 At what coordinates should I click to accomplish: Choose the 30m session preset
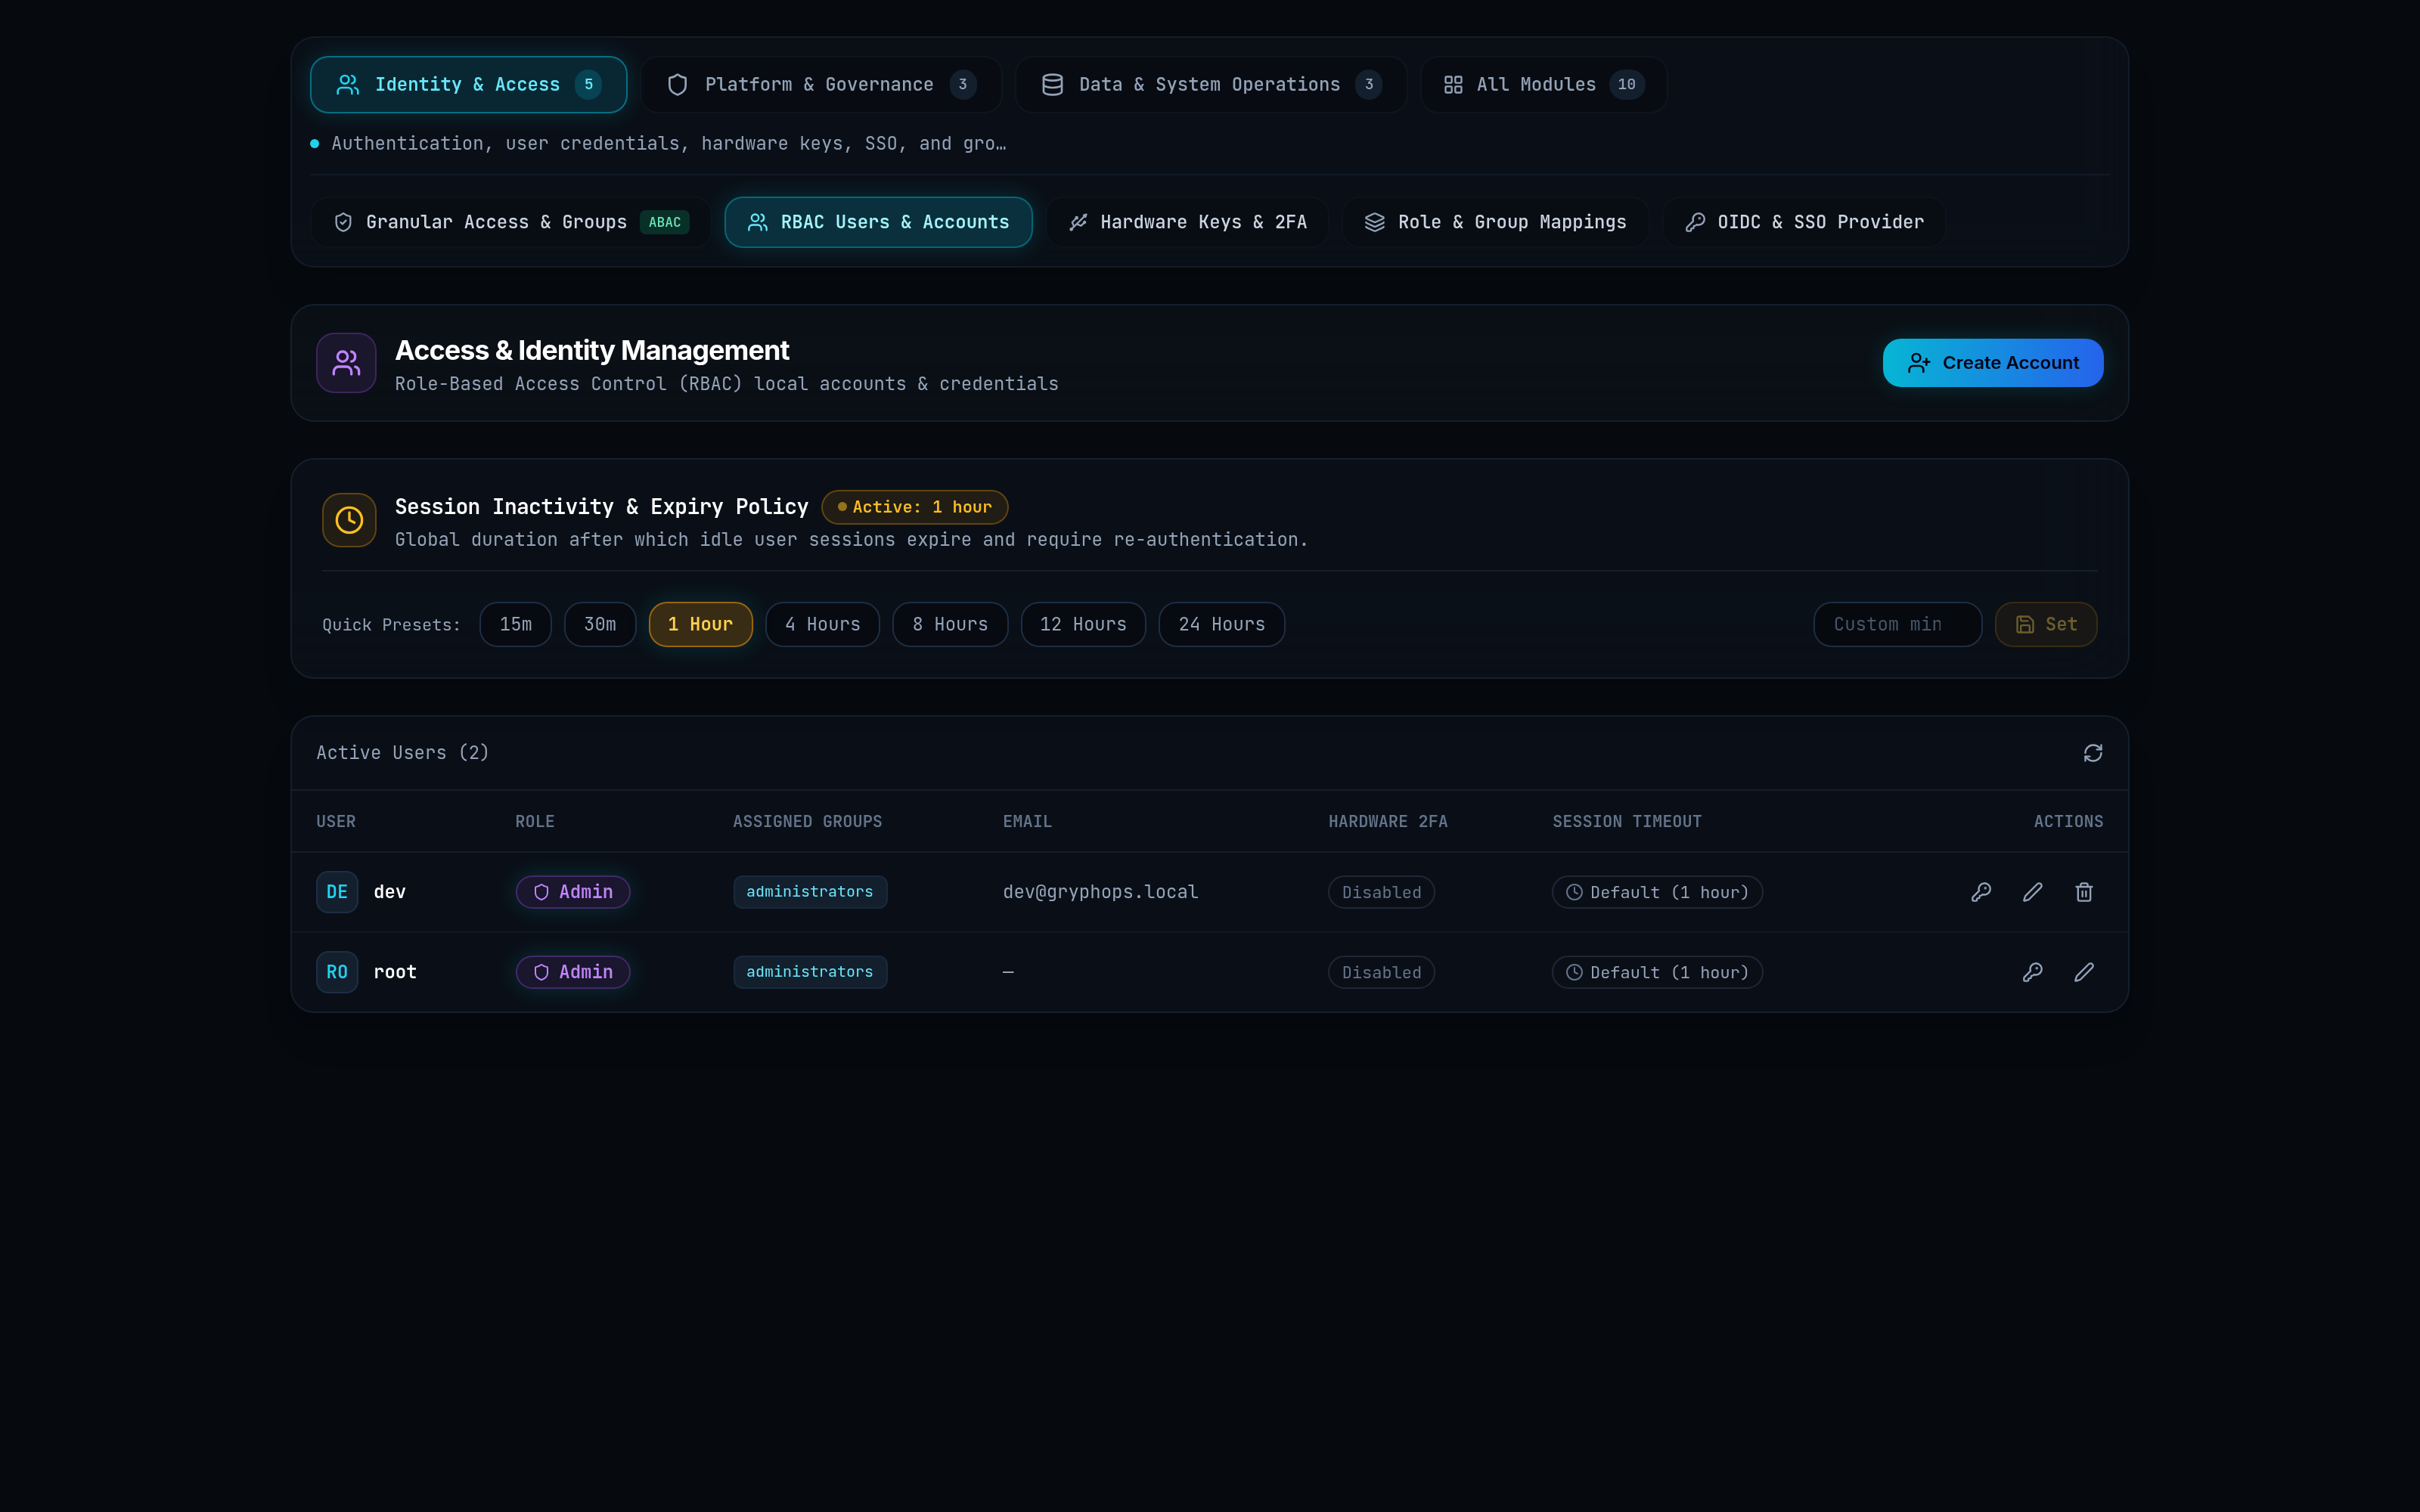[x=600, y=624]
